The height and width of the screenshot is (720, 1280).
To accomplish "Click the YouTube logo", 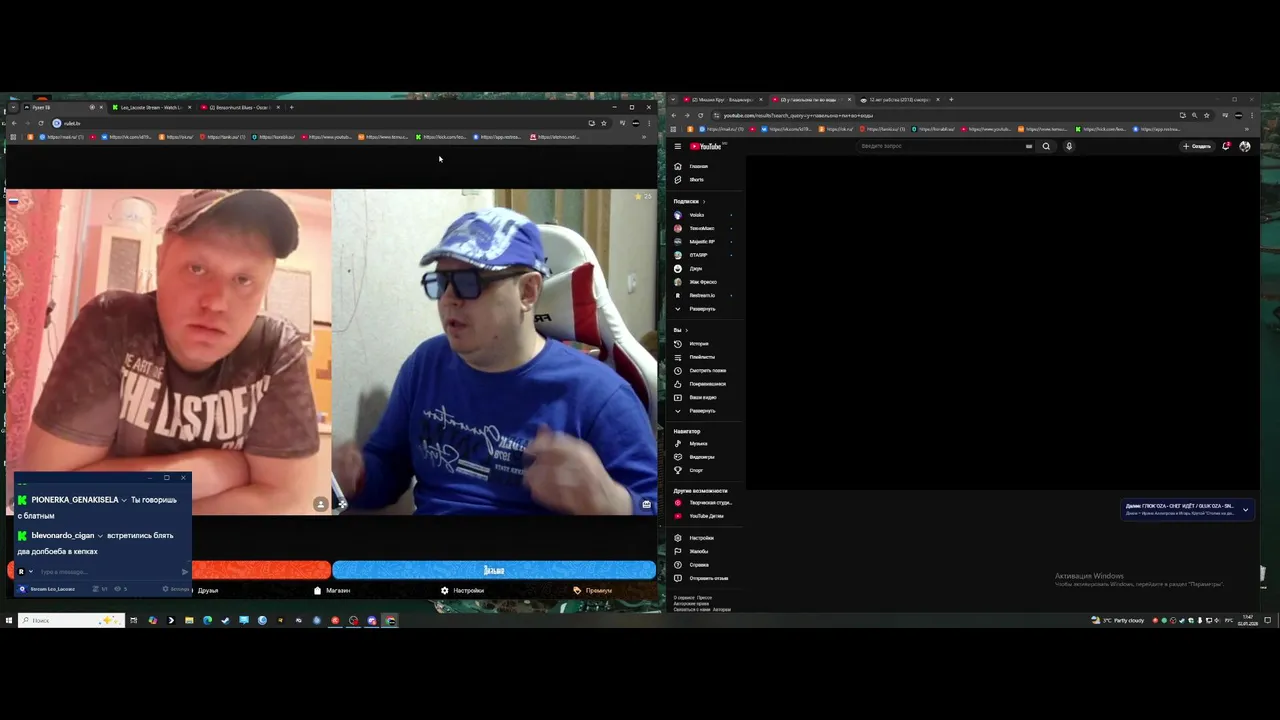I will 706,146.
